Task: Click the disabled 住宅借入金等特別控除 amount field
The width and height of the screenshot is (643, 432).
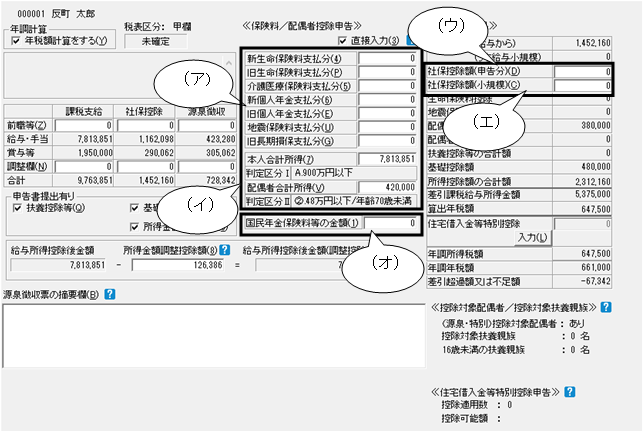Action: pyautogui.click(x=582, y=224)
